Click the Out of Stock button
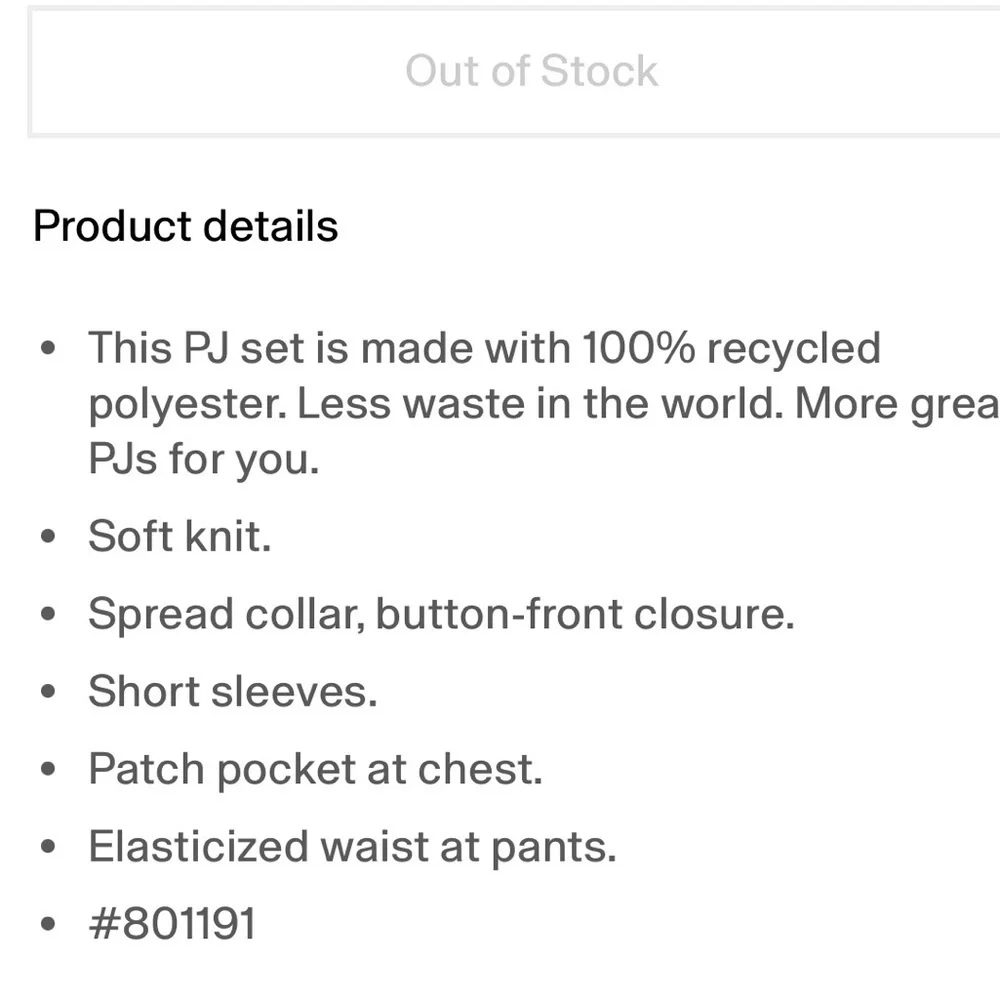Screen dimensions: 1000x1000 pos(514,71)
